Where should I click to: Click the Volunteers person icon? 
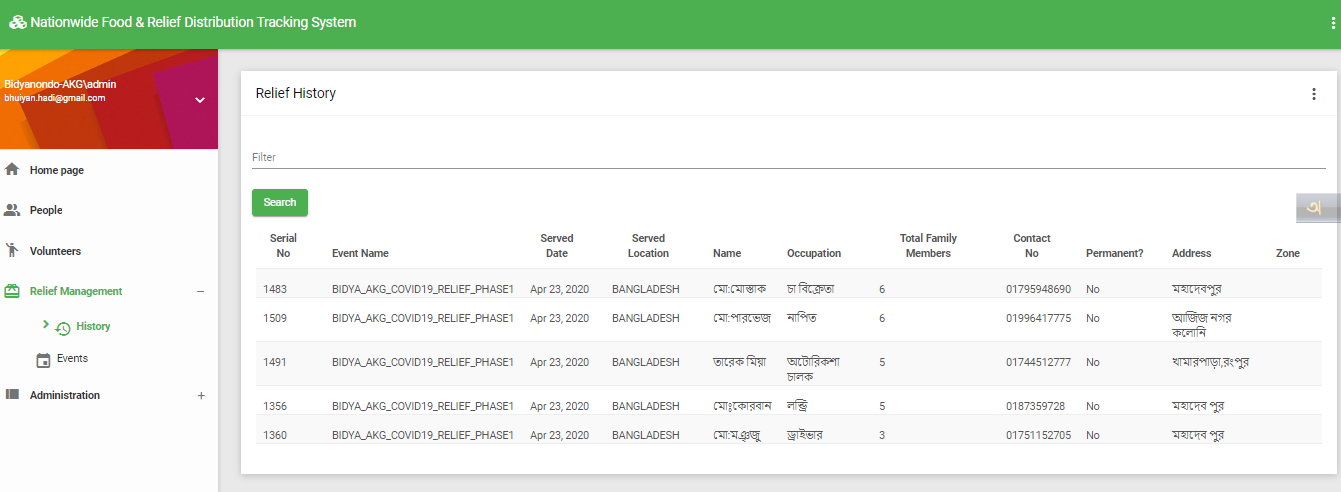[13, 251]
